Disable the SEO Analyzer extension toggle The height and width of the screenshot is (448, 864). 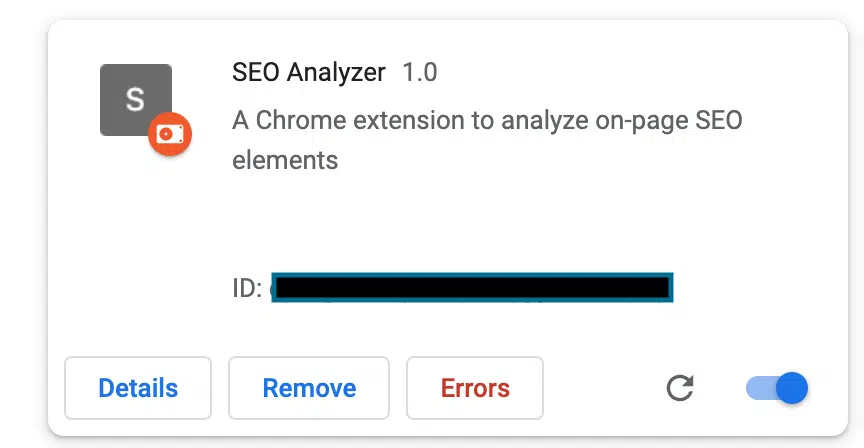777,388
